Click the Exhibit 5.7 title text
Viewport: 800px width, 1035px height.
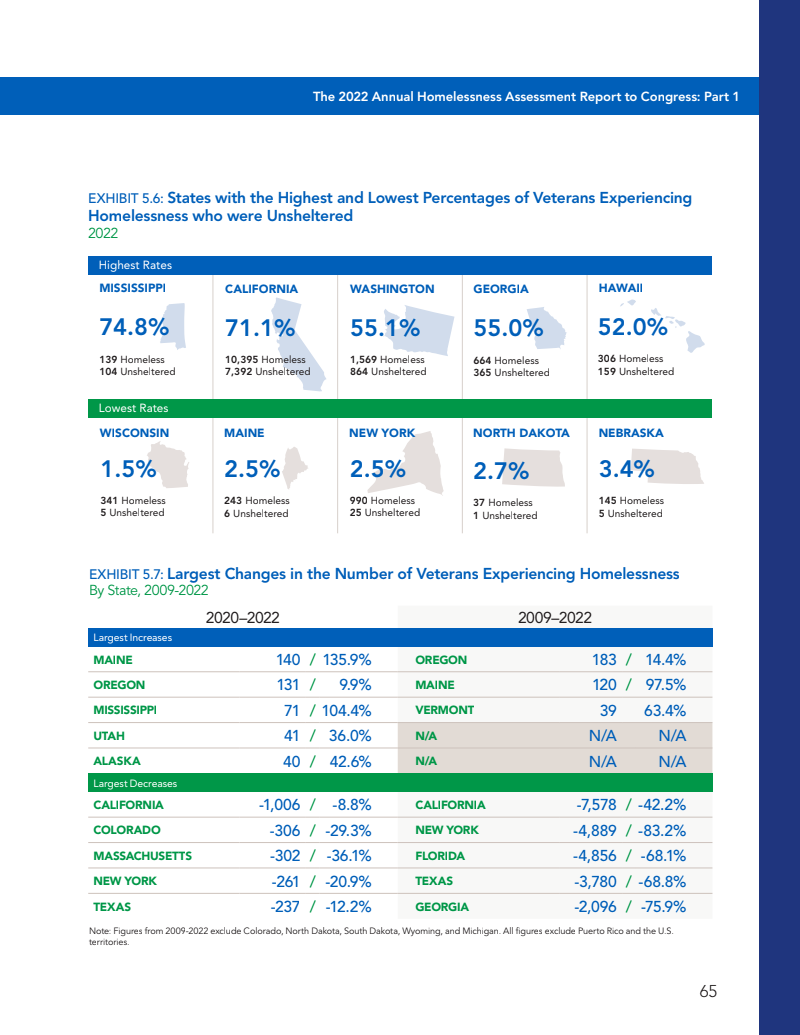384,574
